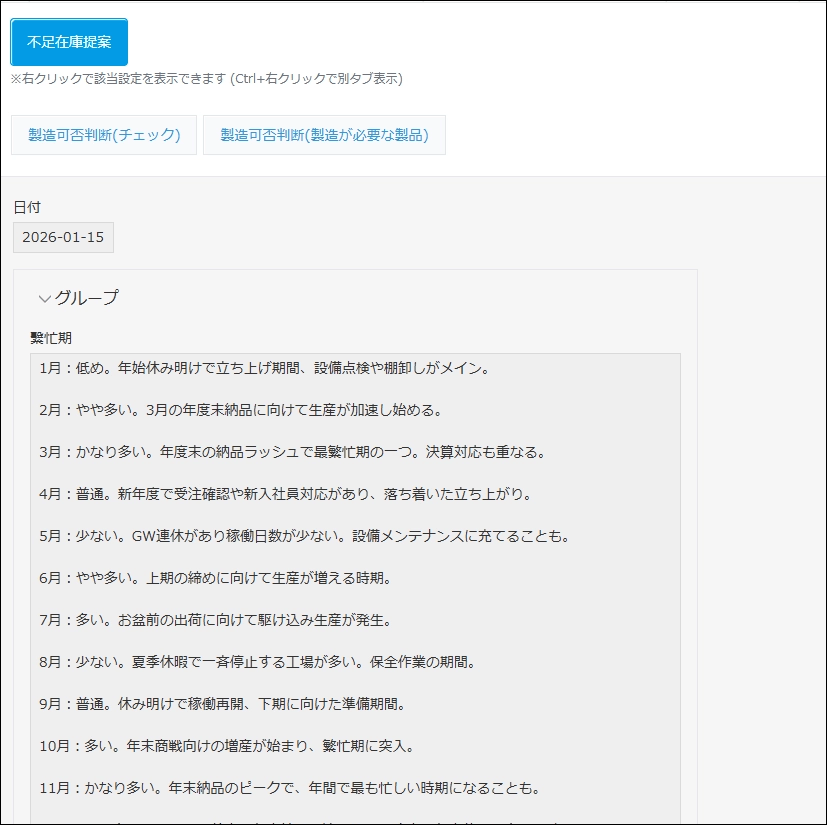Click the line starting 2月:やや多い

[241, 410]
